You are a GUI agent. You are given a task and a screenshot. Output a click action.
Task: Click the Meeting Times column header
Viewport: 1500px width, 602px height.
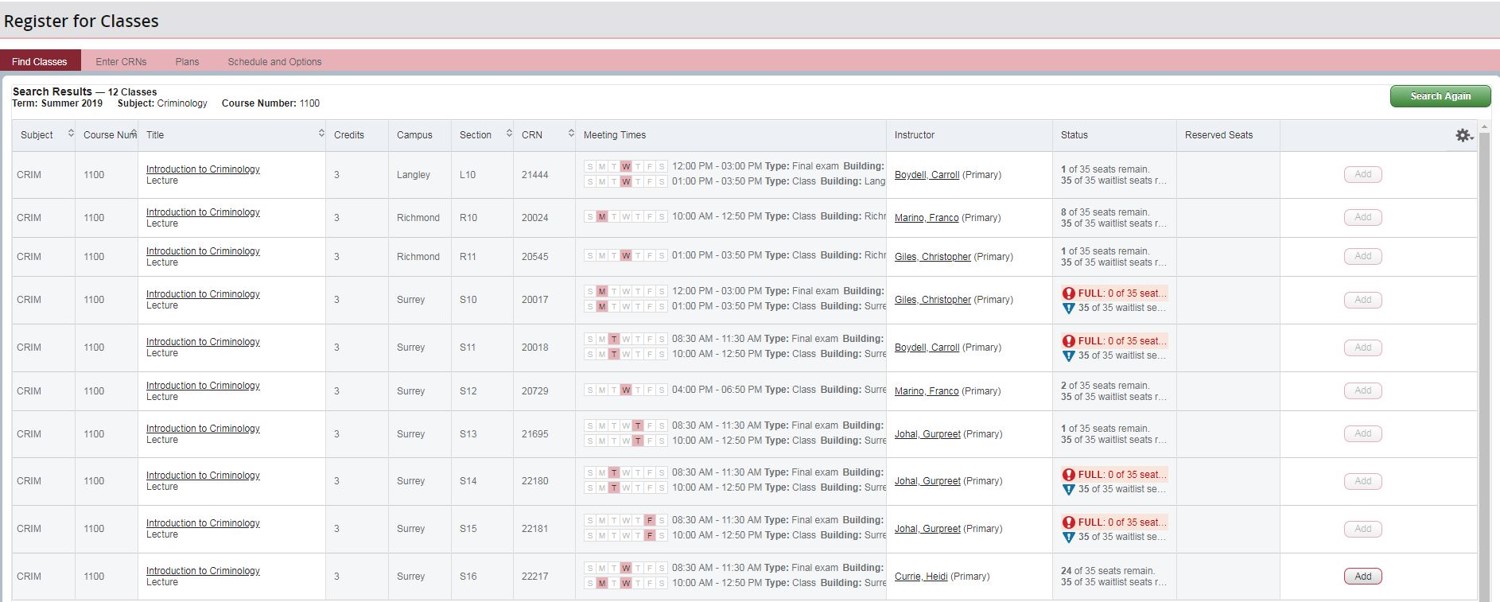pos(615,135)
